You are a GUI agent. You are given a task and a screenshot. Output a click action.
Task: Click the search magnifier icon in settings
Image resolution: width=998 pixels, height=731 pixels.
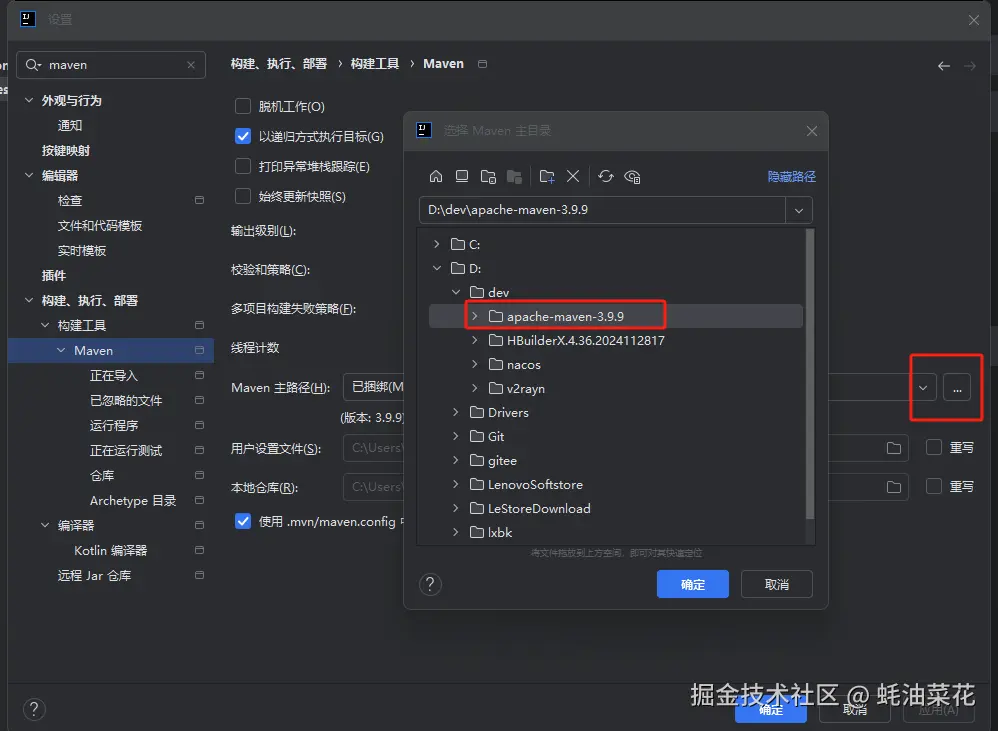[x=32, y=65]
